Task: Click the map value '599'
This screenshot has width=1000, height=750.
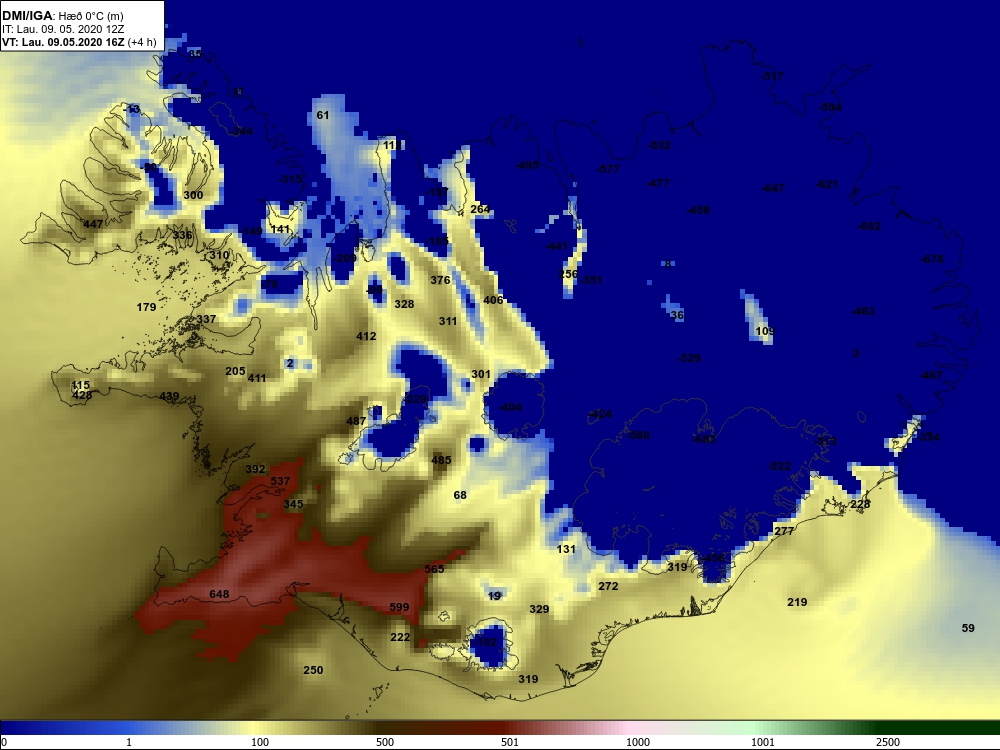Action: [x=399, y=607]
